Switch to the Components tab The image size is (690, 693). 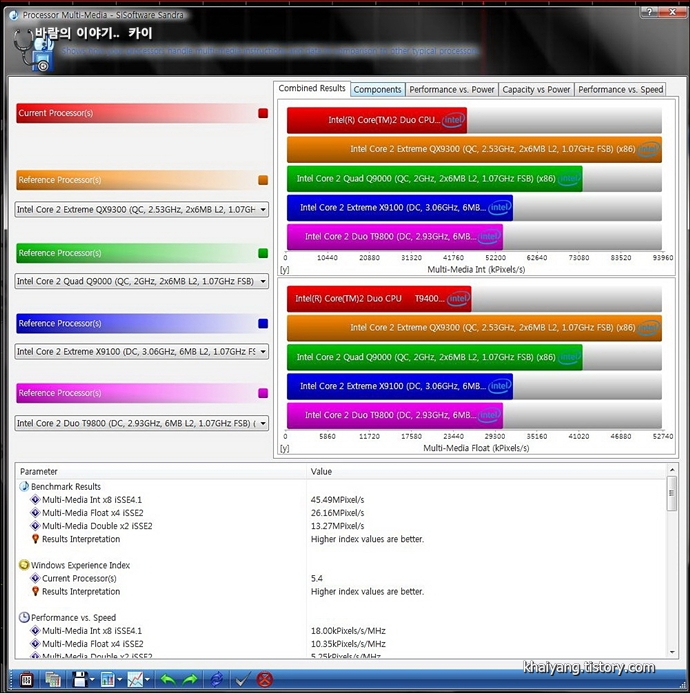click(x=377, y=89)
